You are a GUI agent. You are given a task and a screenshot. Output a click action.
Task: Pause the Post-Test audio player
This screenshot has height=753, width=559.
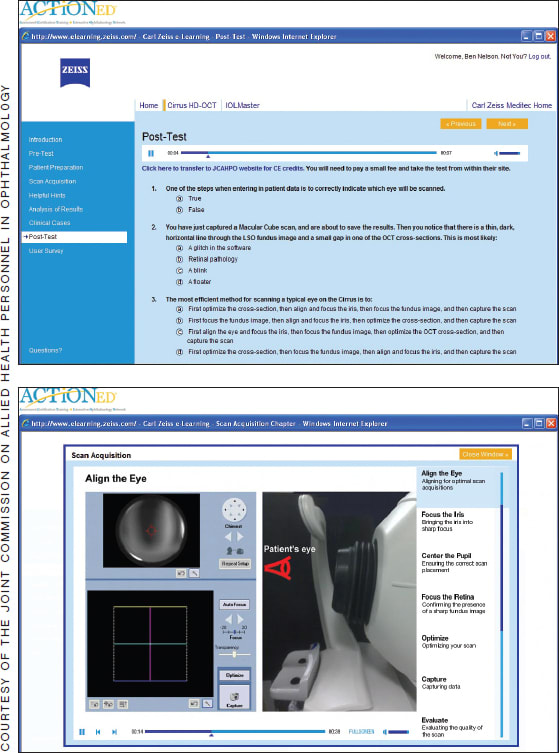pos(151,154)
